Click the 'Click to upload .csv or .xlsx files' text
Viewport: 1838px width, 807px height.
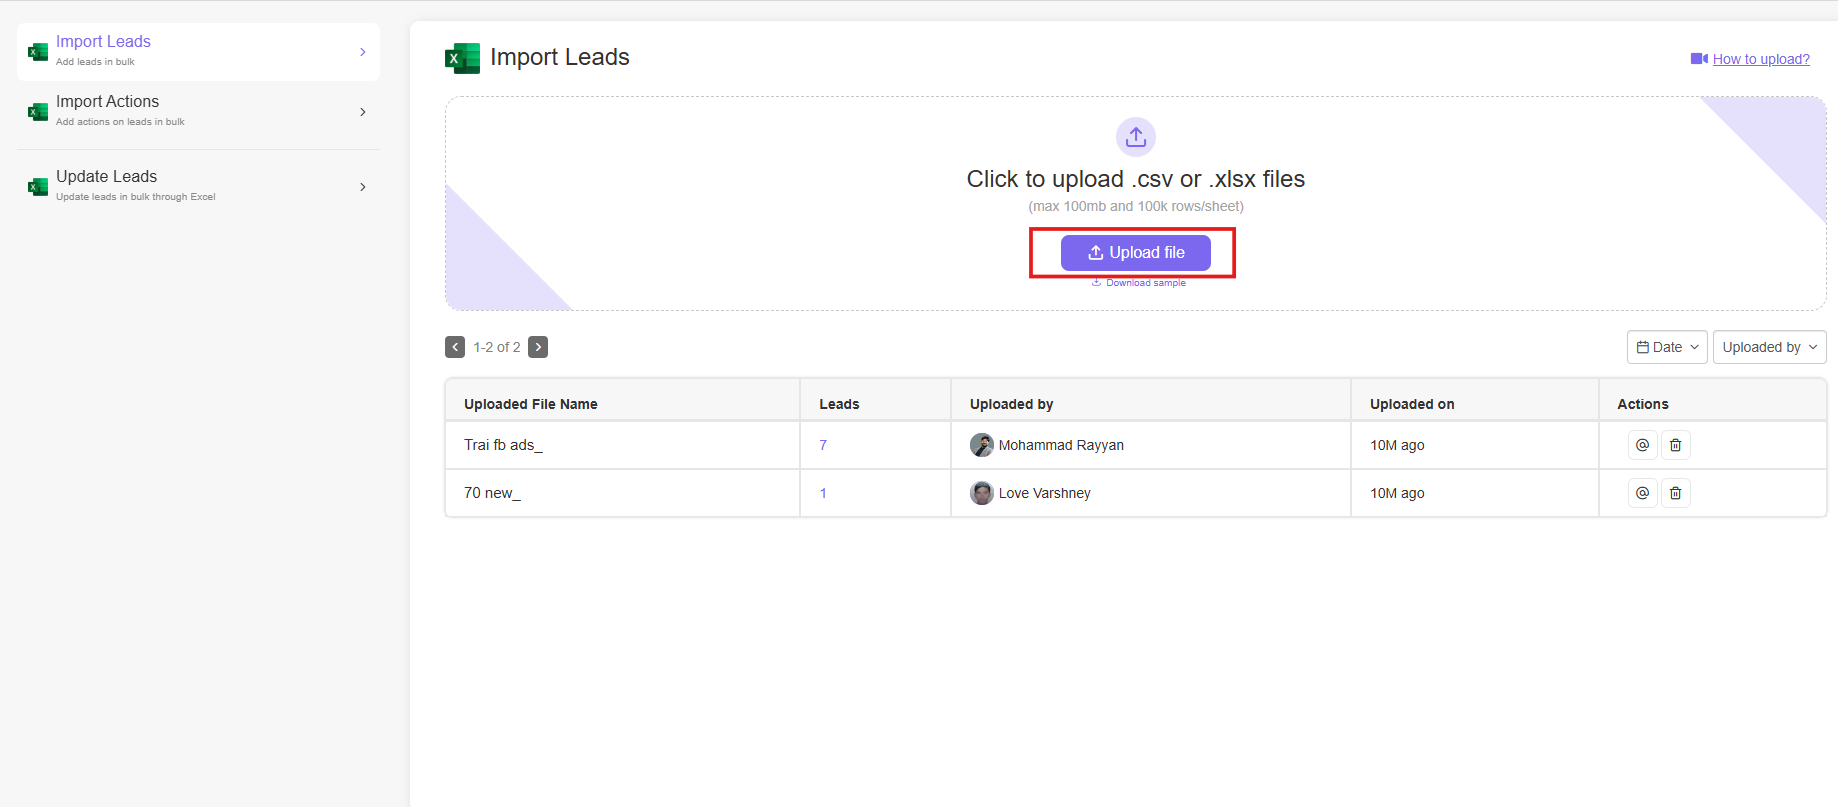(1136, 179)
